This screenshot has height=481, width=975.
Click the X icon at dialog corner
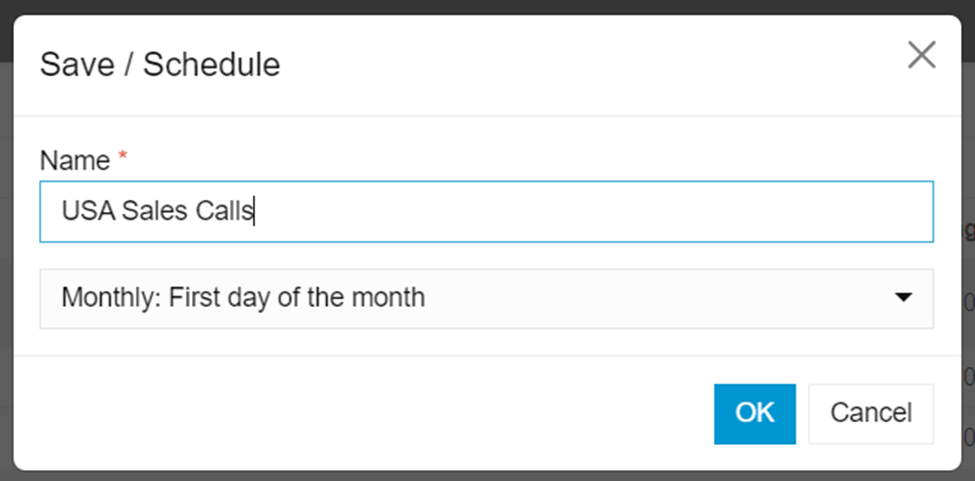921,56
